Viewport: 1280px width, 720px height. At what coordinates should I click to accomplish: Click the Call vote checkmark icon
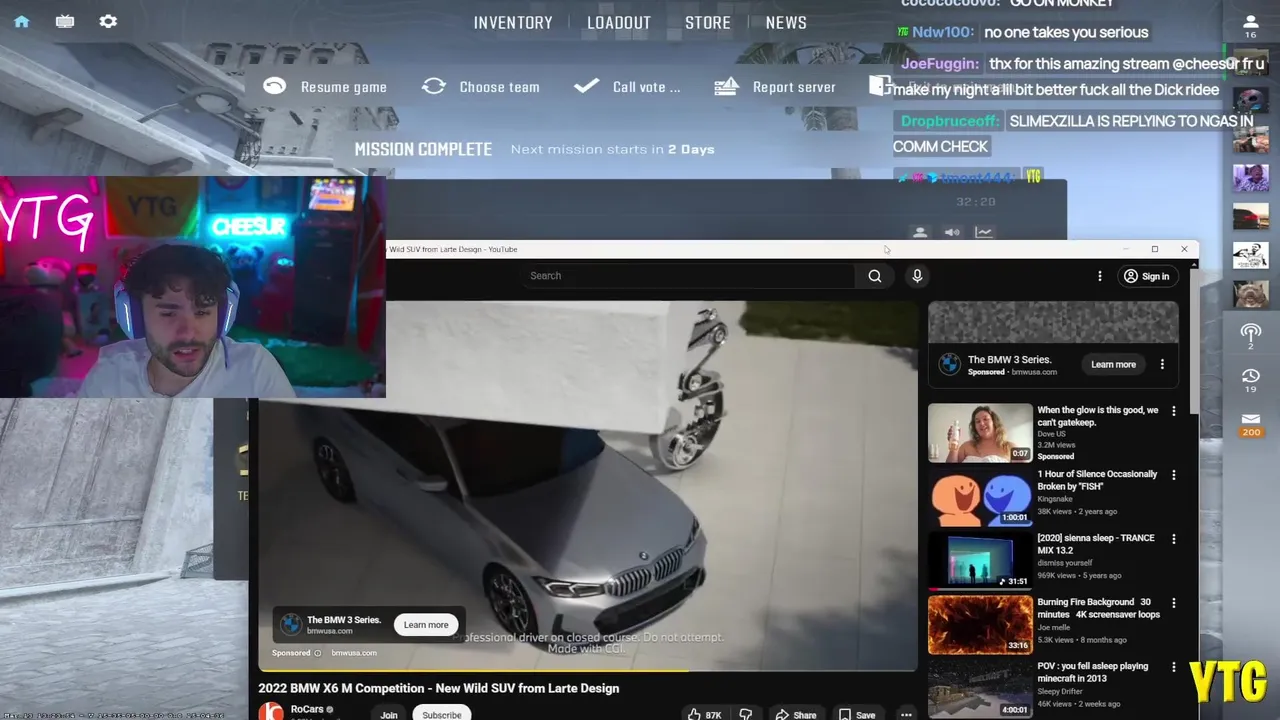coord(586,87)
